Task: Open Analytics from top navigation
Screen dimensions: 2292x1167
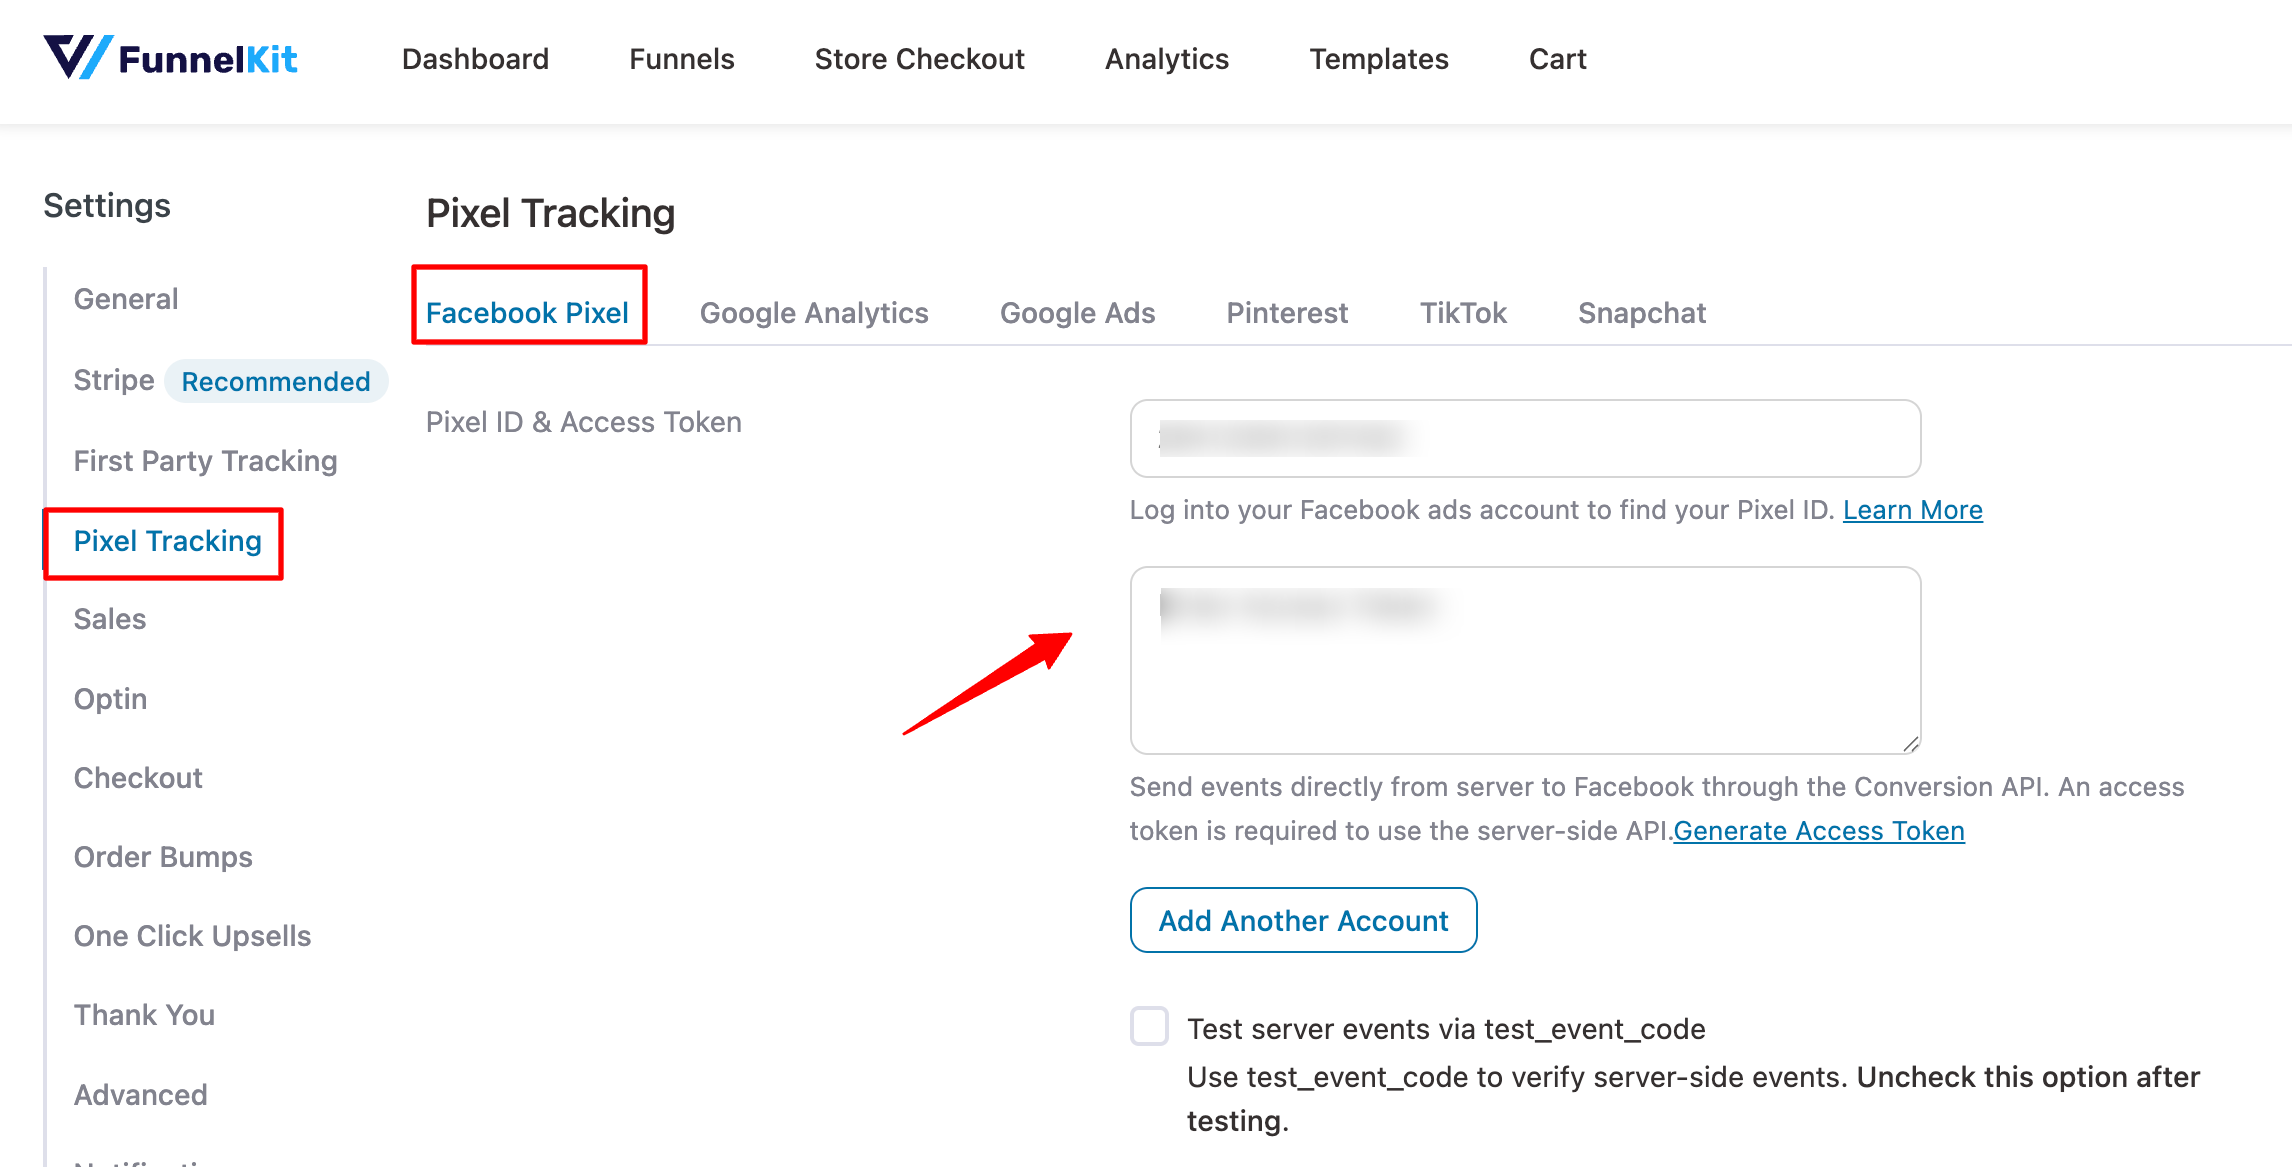Action: click(x=1167, y=59)
